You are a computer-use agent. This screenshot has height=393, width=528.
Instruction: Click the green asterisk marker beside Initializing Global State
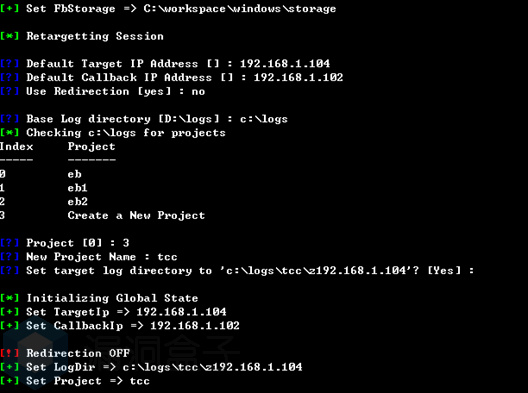[x=9, y=298]
